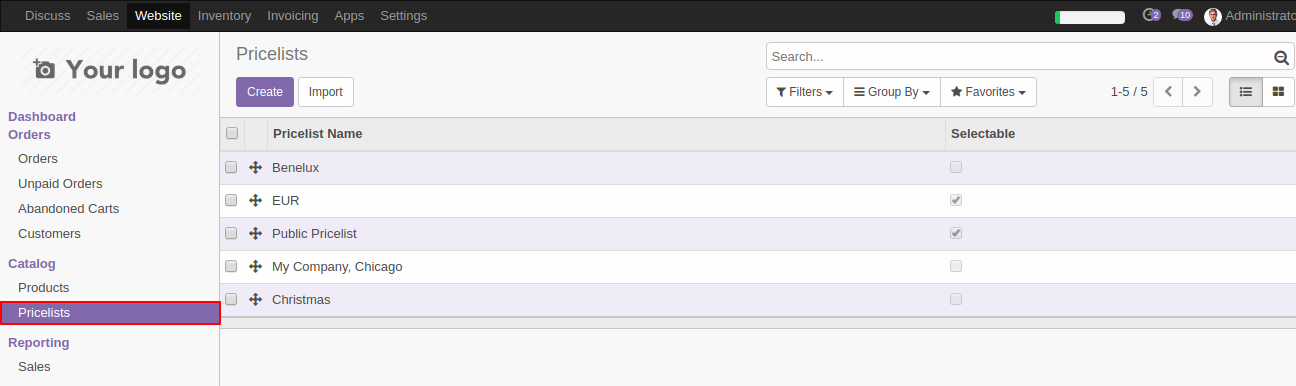
Task: Open the activities clock icon
Action: click(x=1151, y=15)
